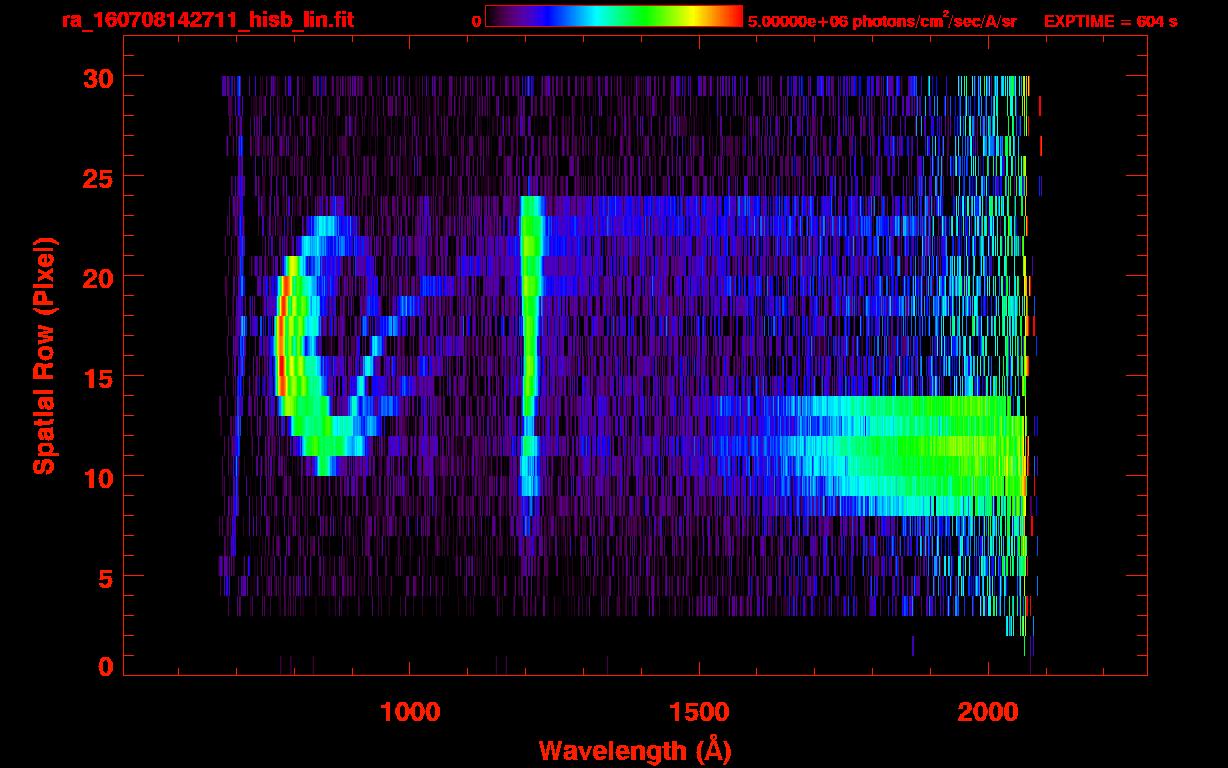Click the EXPTIME = 604 s text
Viewport: 1228px width, 768px height.
tap(1110, 21)
